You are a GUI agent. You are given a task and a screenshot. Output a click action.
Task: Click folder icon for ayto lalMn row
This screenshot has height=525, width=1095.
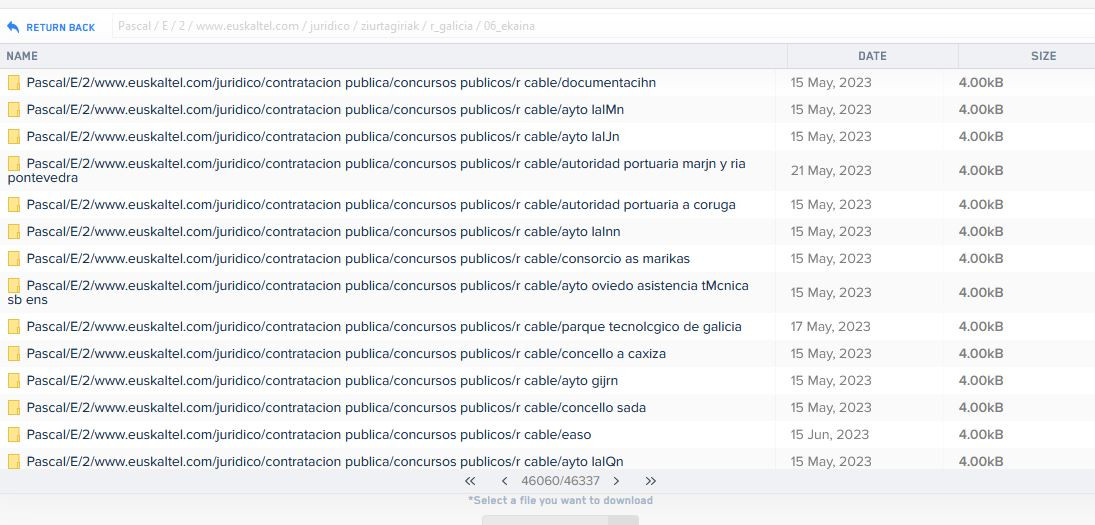(14, 110)
